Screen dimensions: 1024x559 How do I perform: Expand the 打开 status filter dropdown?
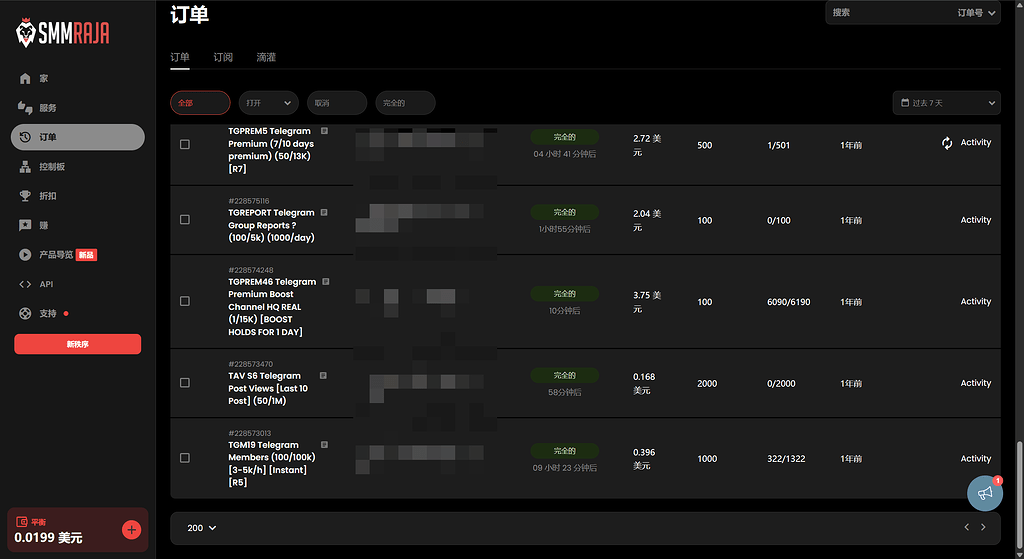[268, 103]
